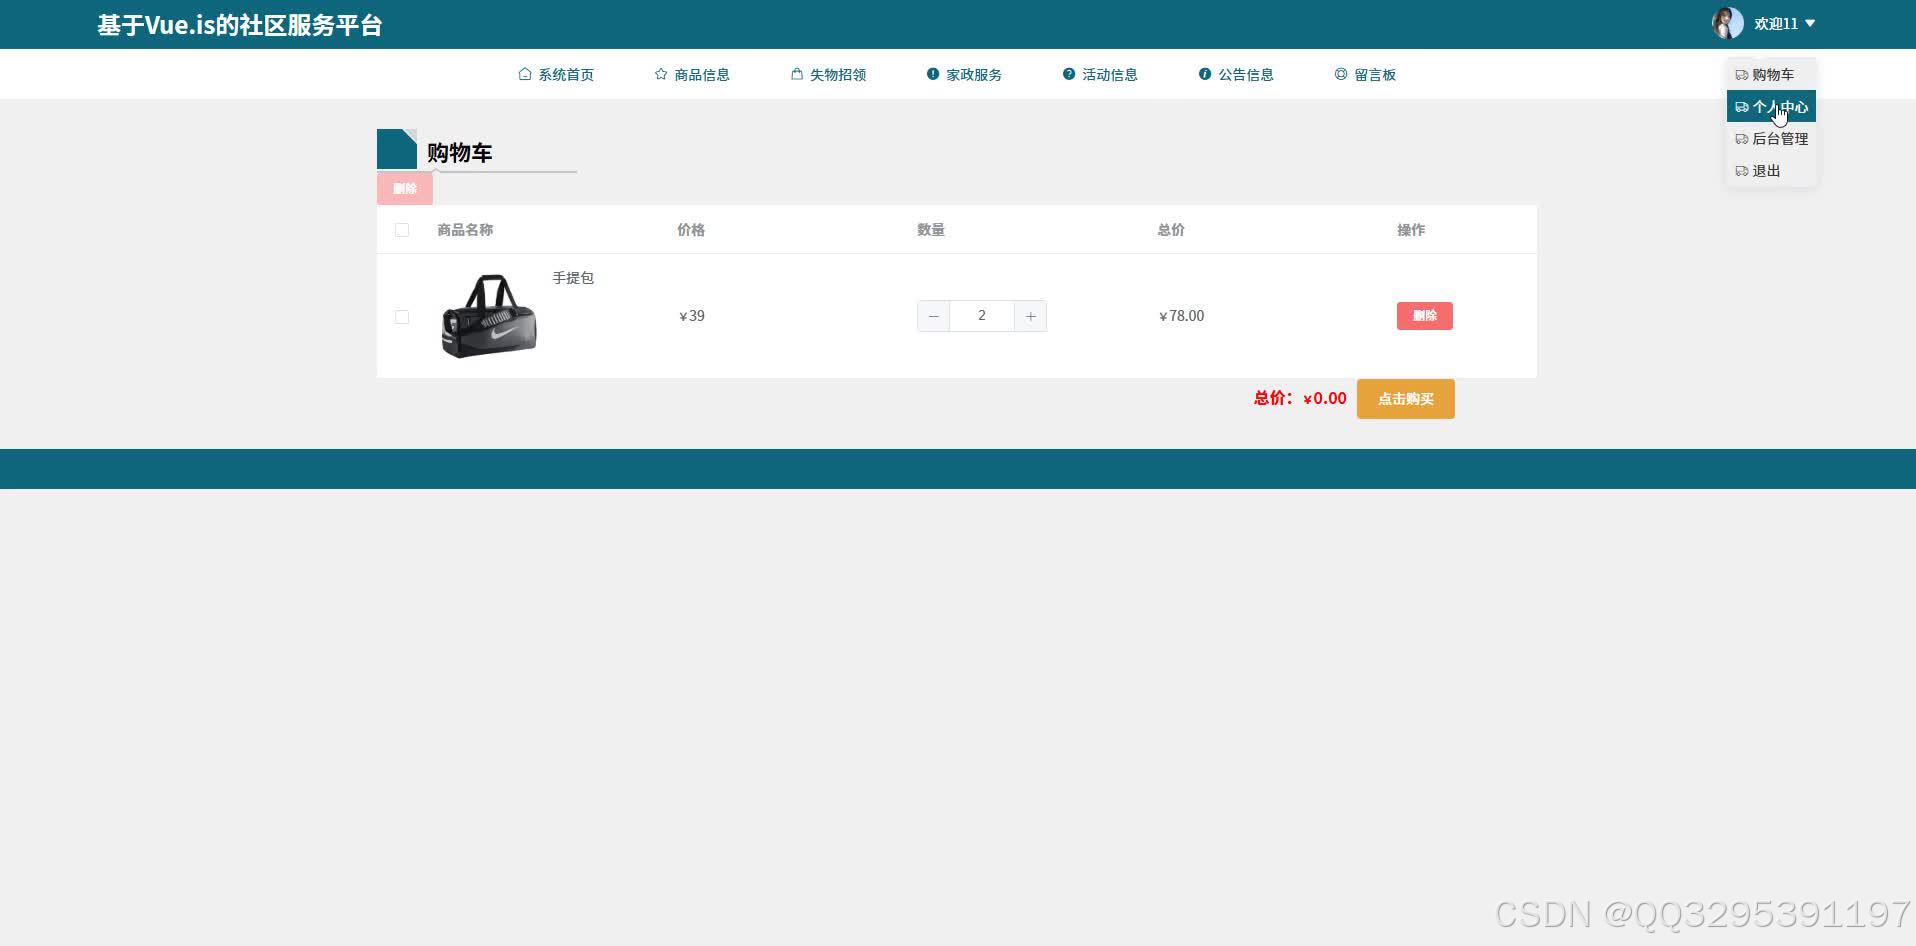Screen dimensions: 1916x946
Task: Click the star icon beside 商品信息
Action: pos(661,74)
